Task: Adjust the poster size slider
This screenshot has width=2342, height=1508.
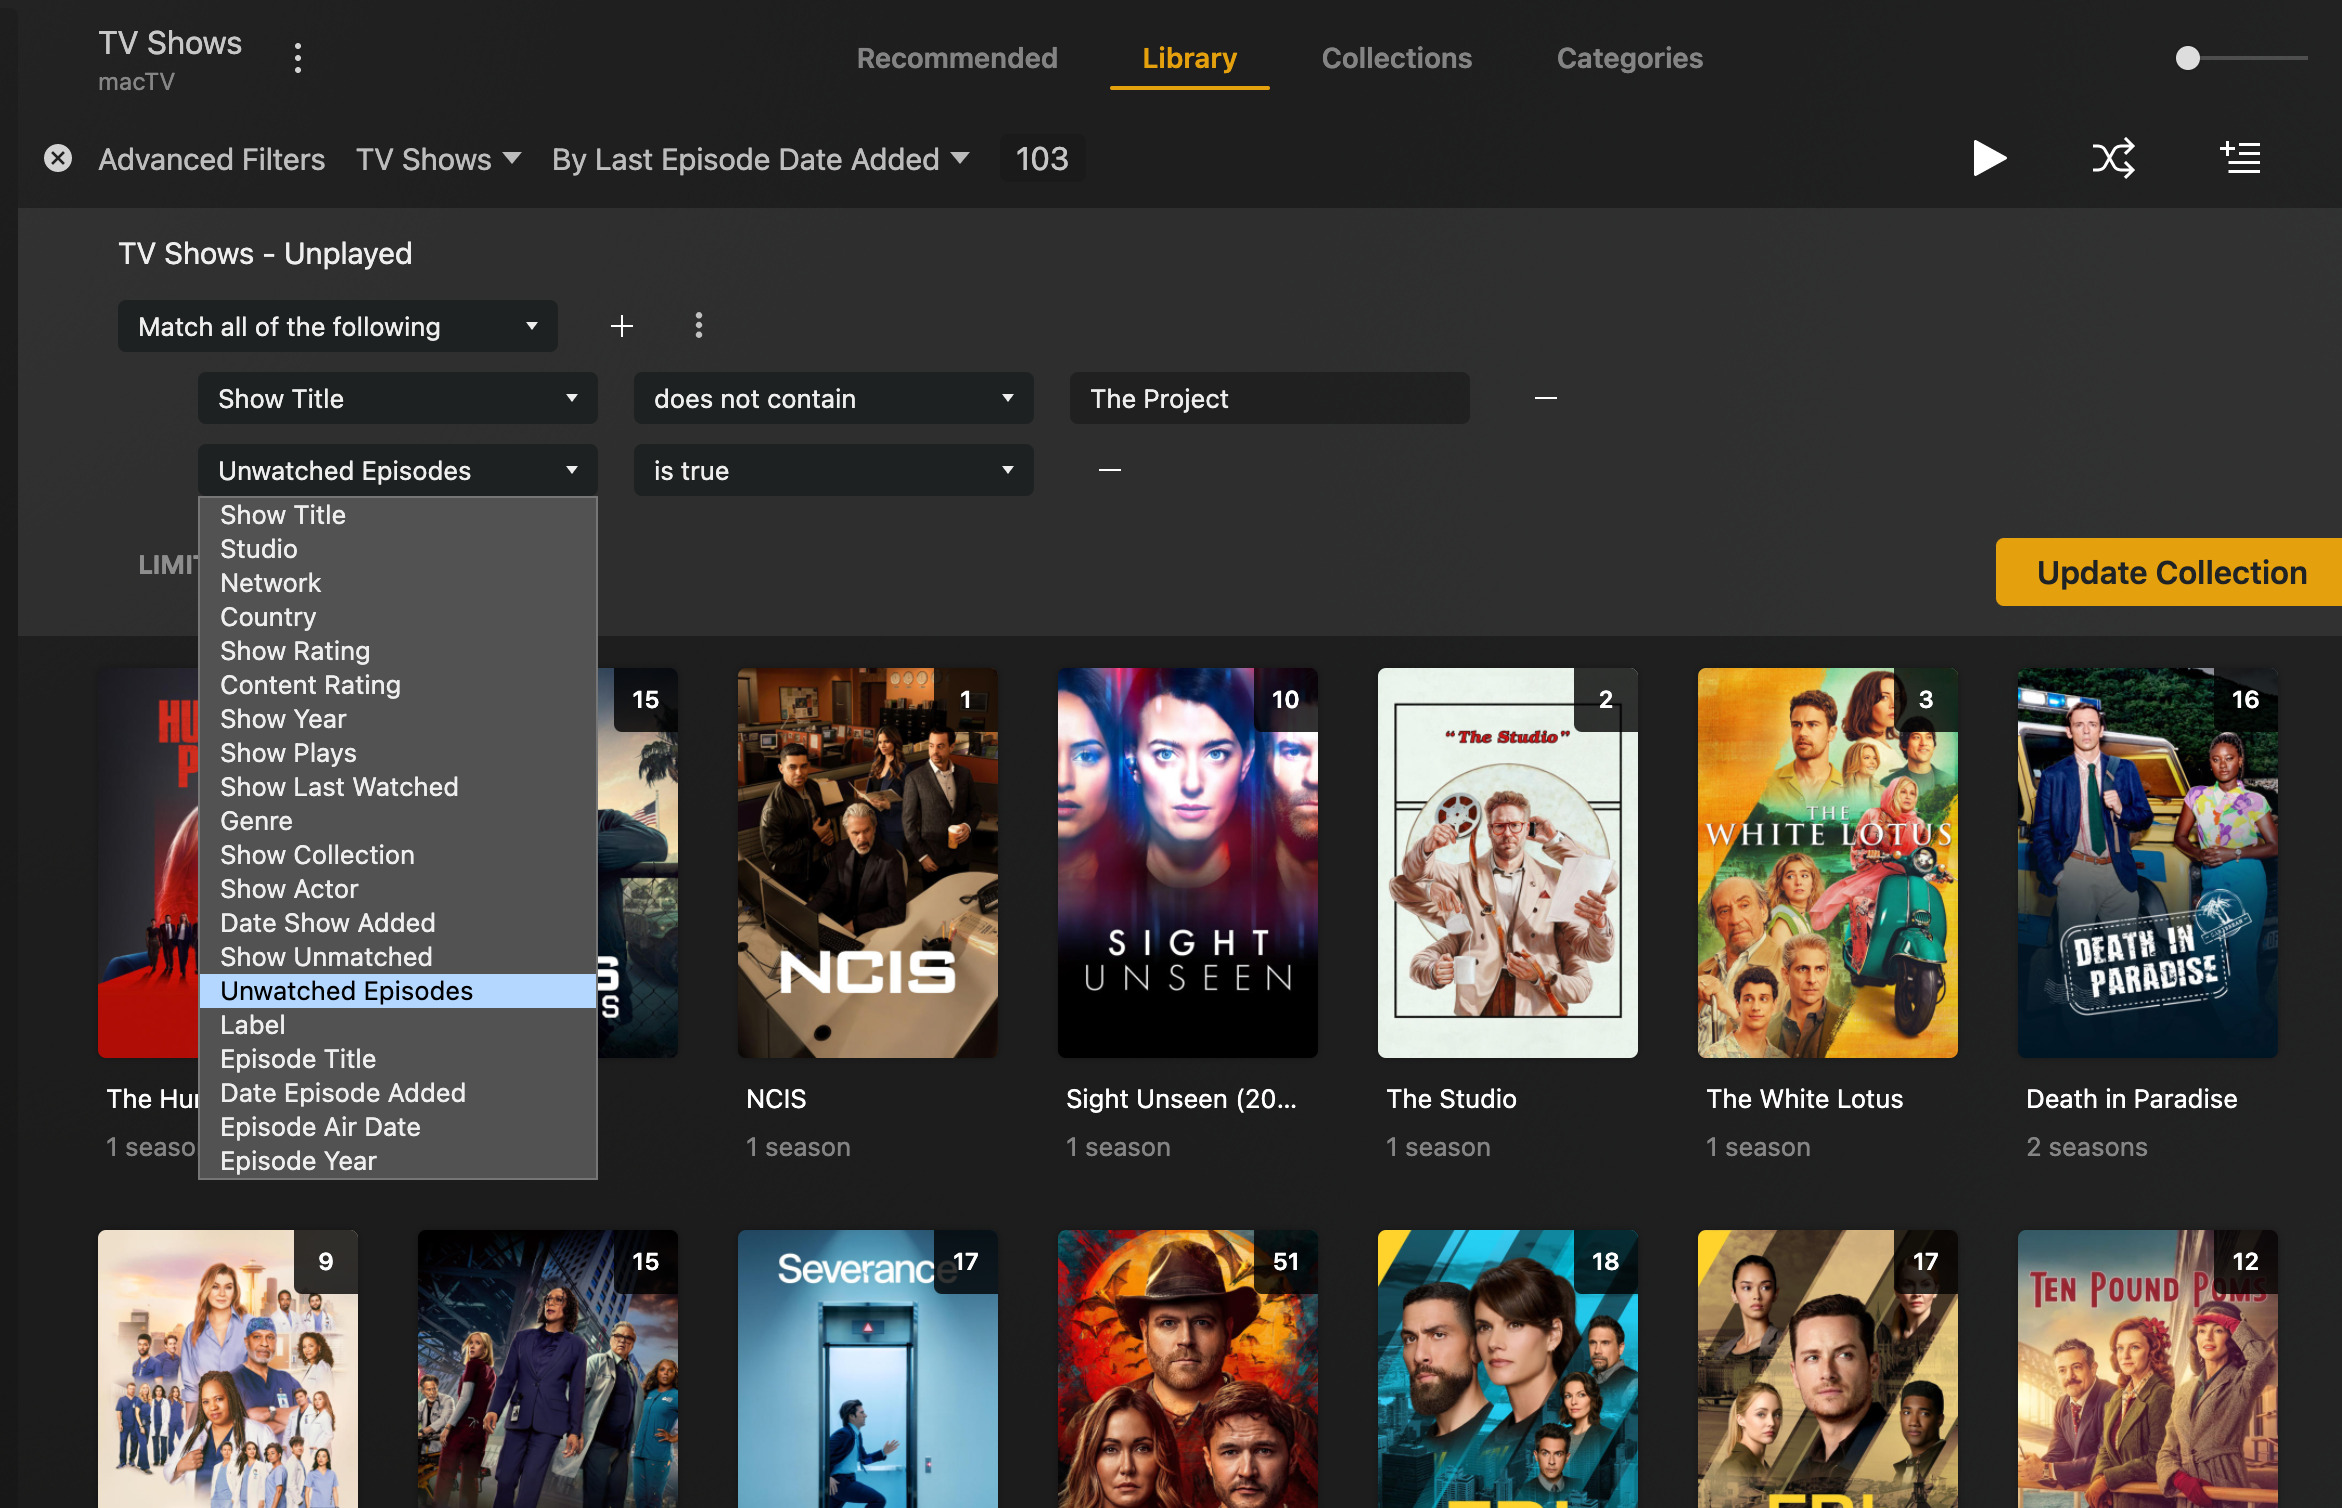Action: point(2188,58)
